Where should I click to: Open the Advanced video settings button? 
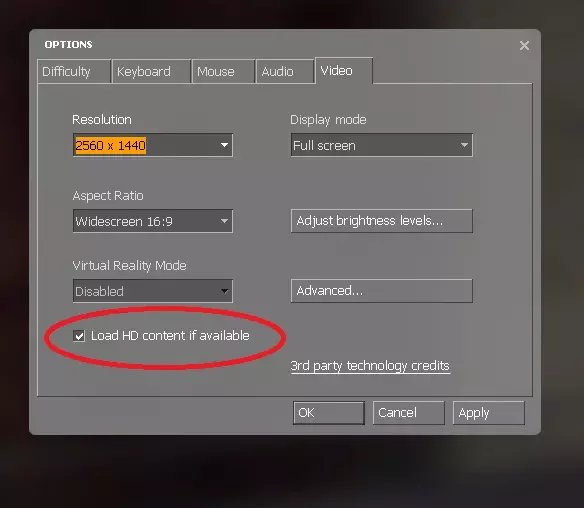coord(382,290)
